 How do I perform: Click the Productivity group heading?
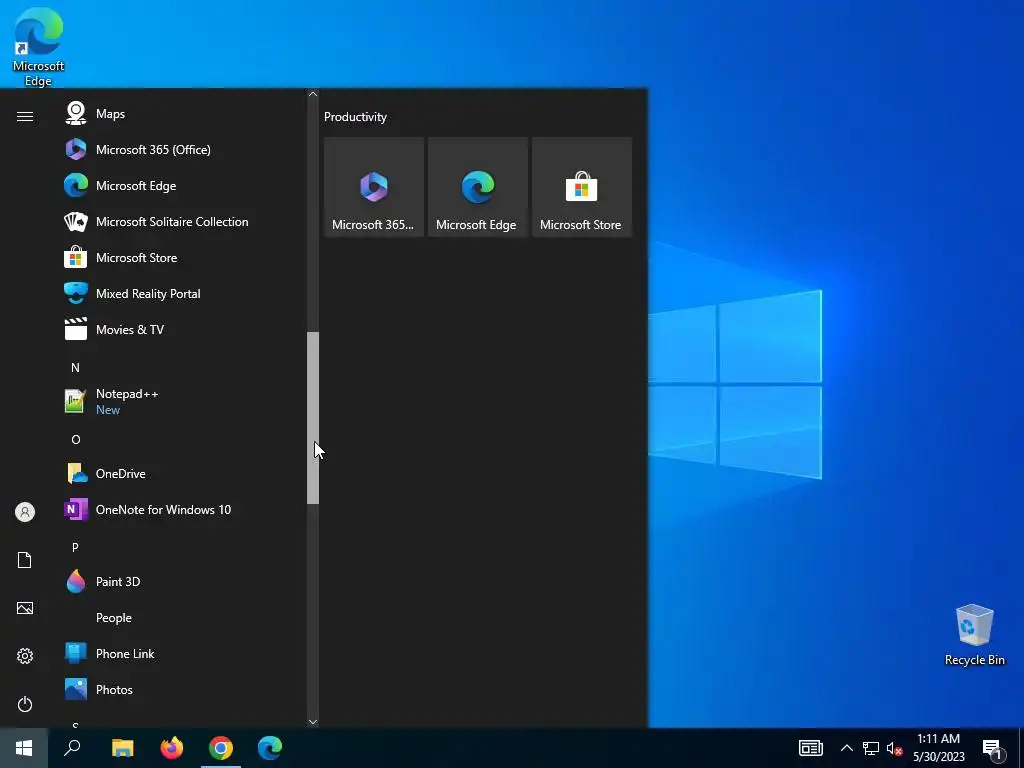pos(355,117)
